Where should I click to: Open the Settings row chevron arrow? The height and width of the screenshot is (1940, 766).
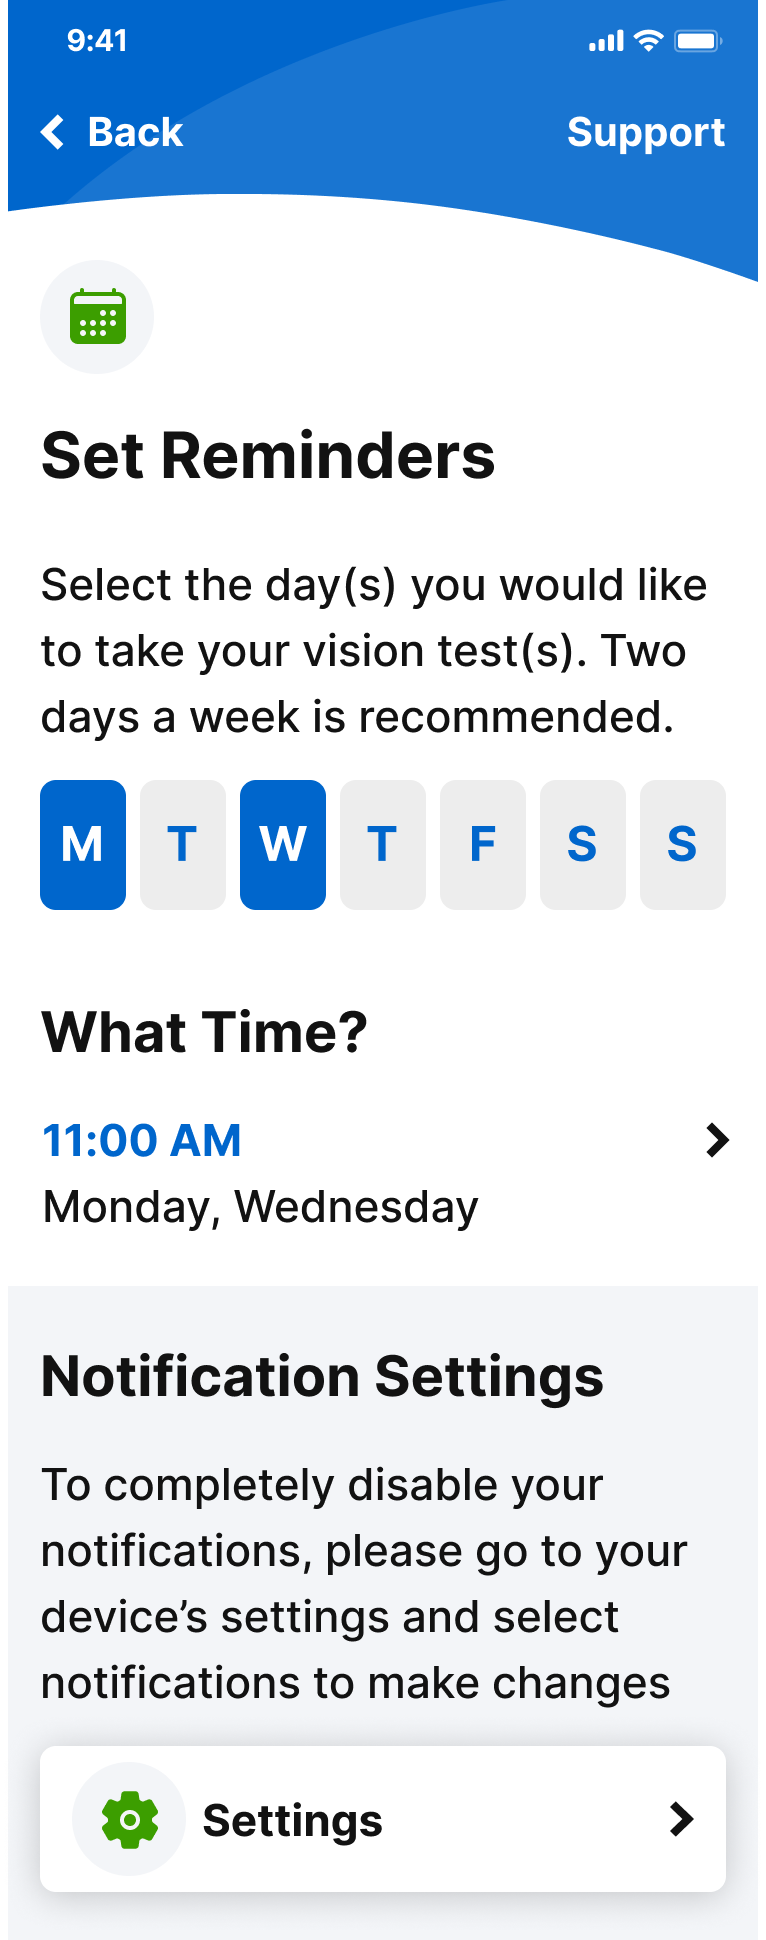click(682, 1819)
